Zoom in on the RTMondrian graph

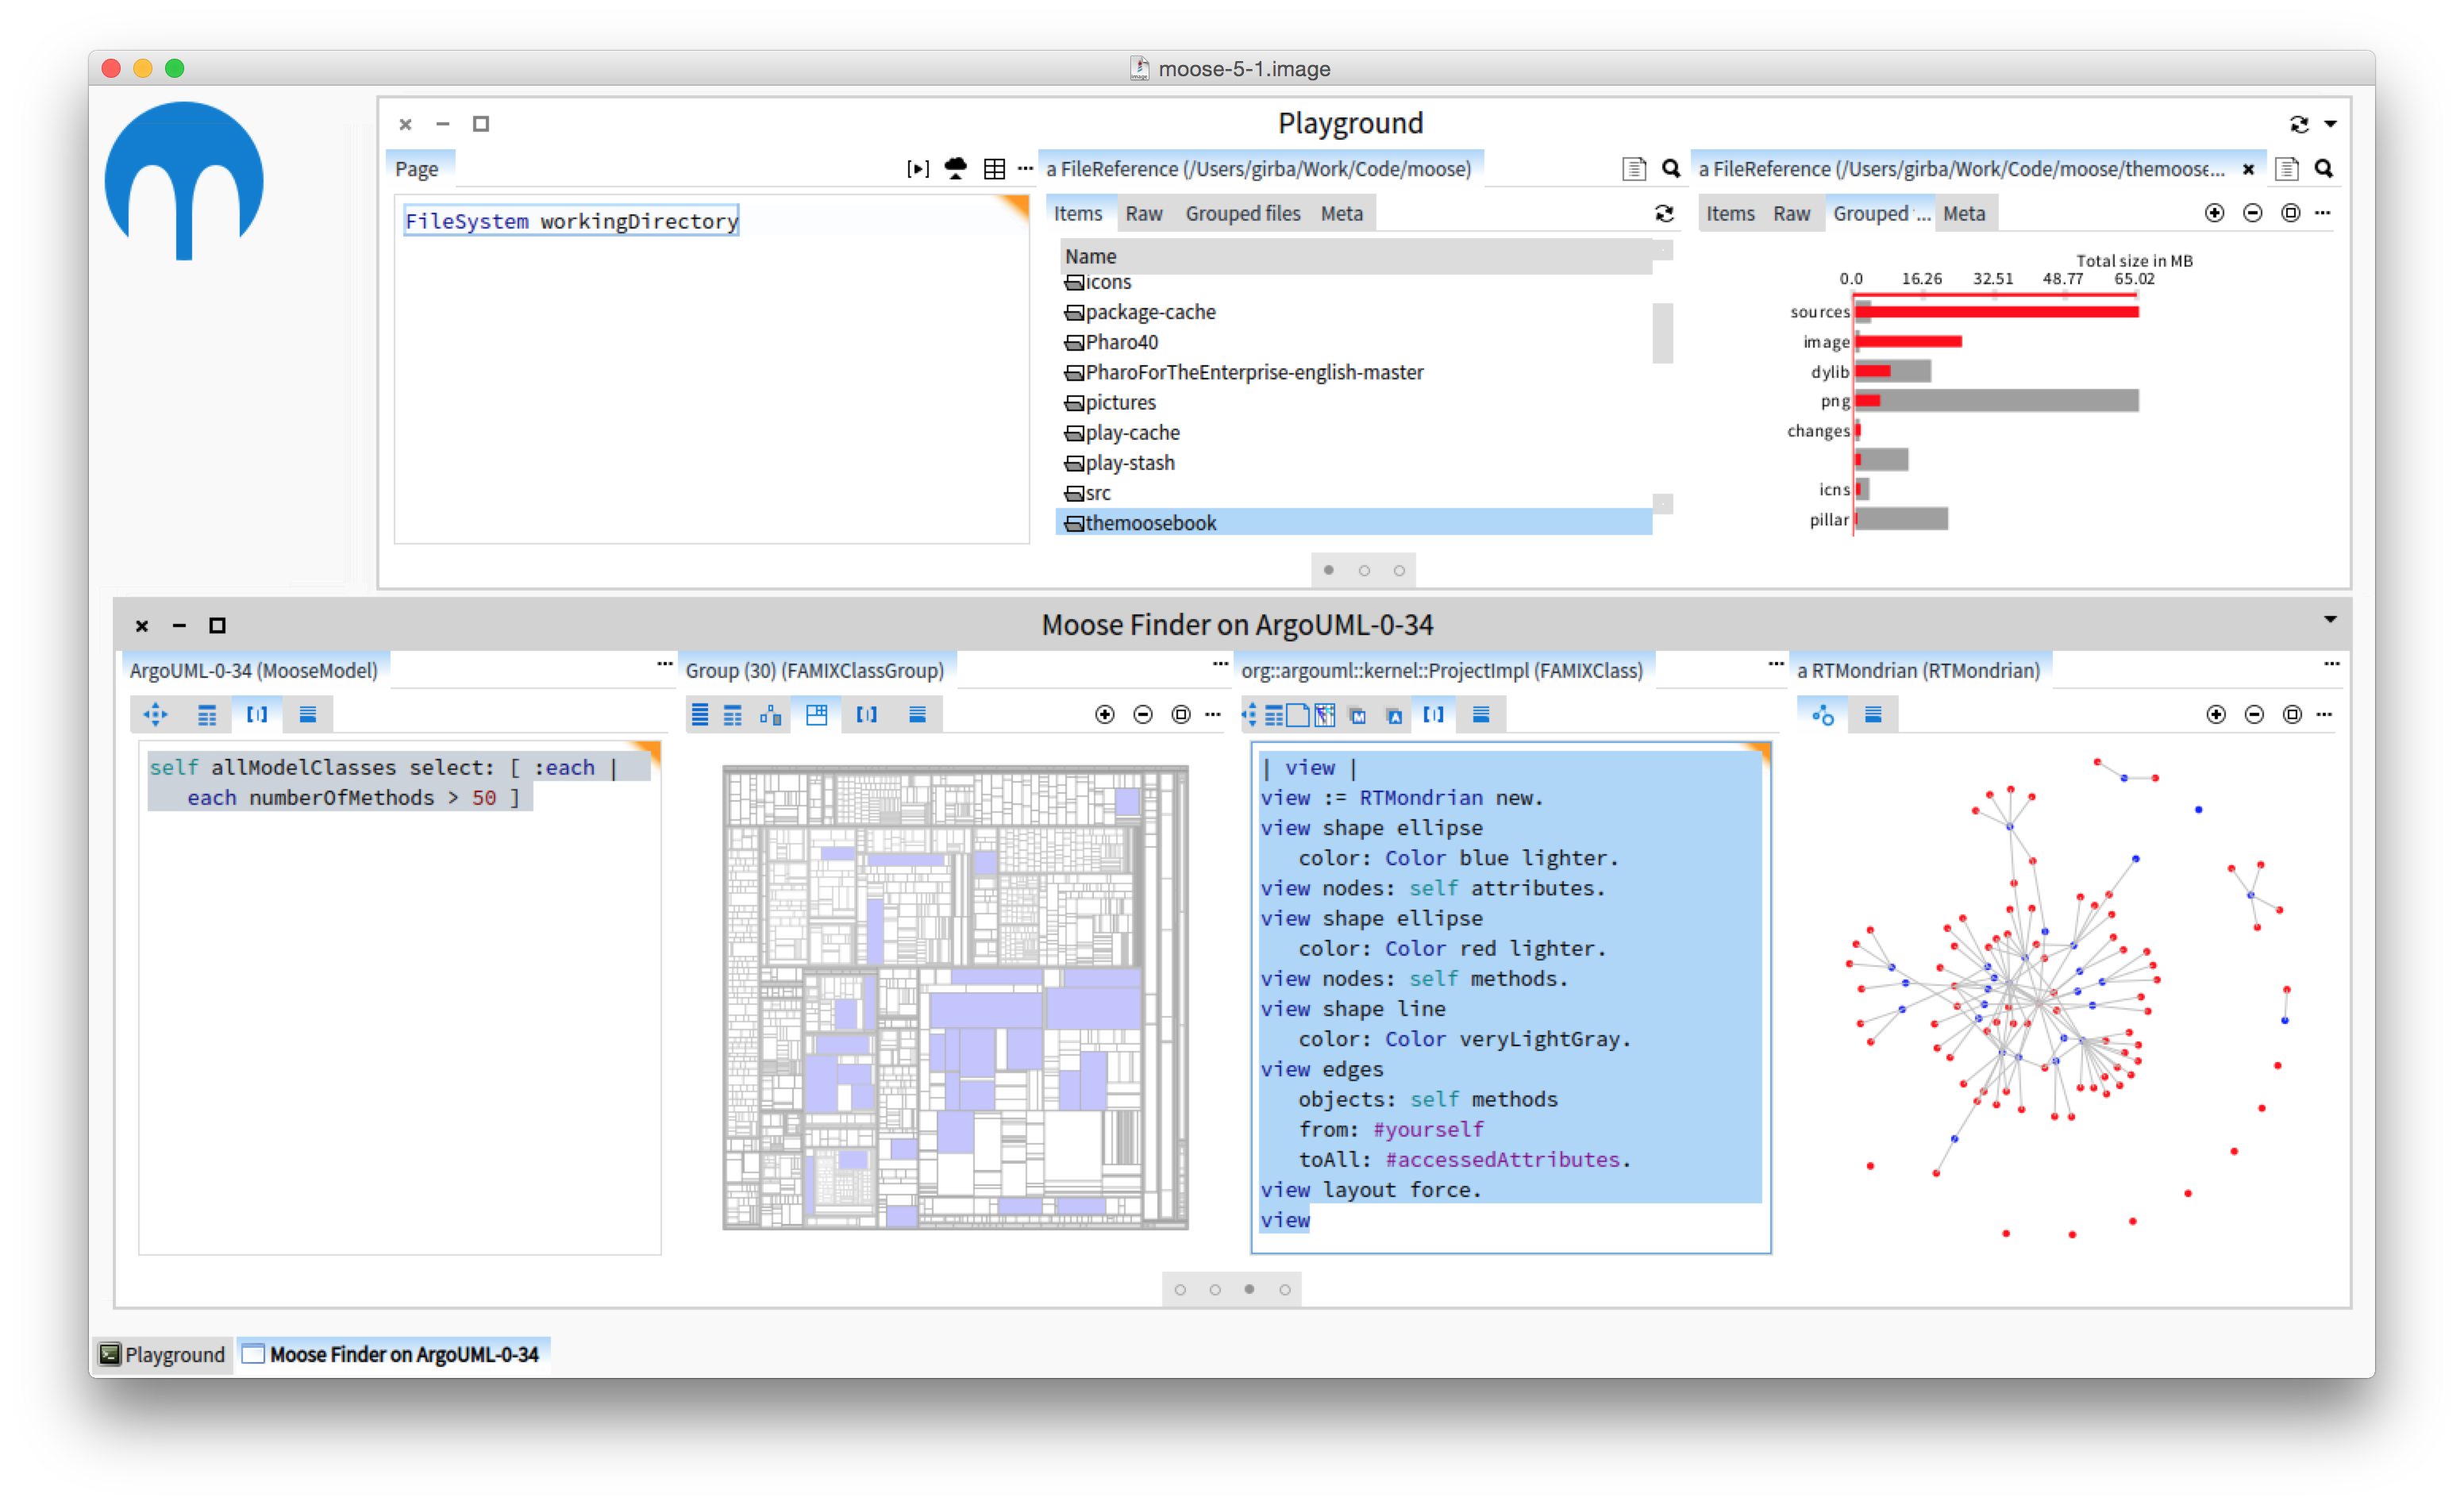tap(2216, 714)
